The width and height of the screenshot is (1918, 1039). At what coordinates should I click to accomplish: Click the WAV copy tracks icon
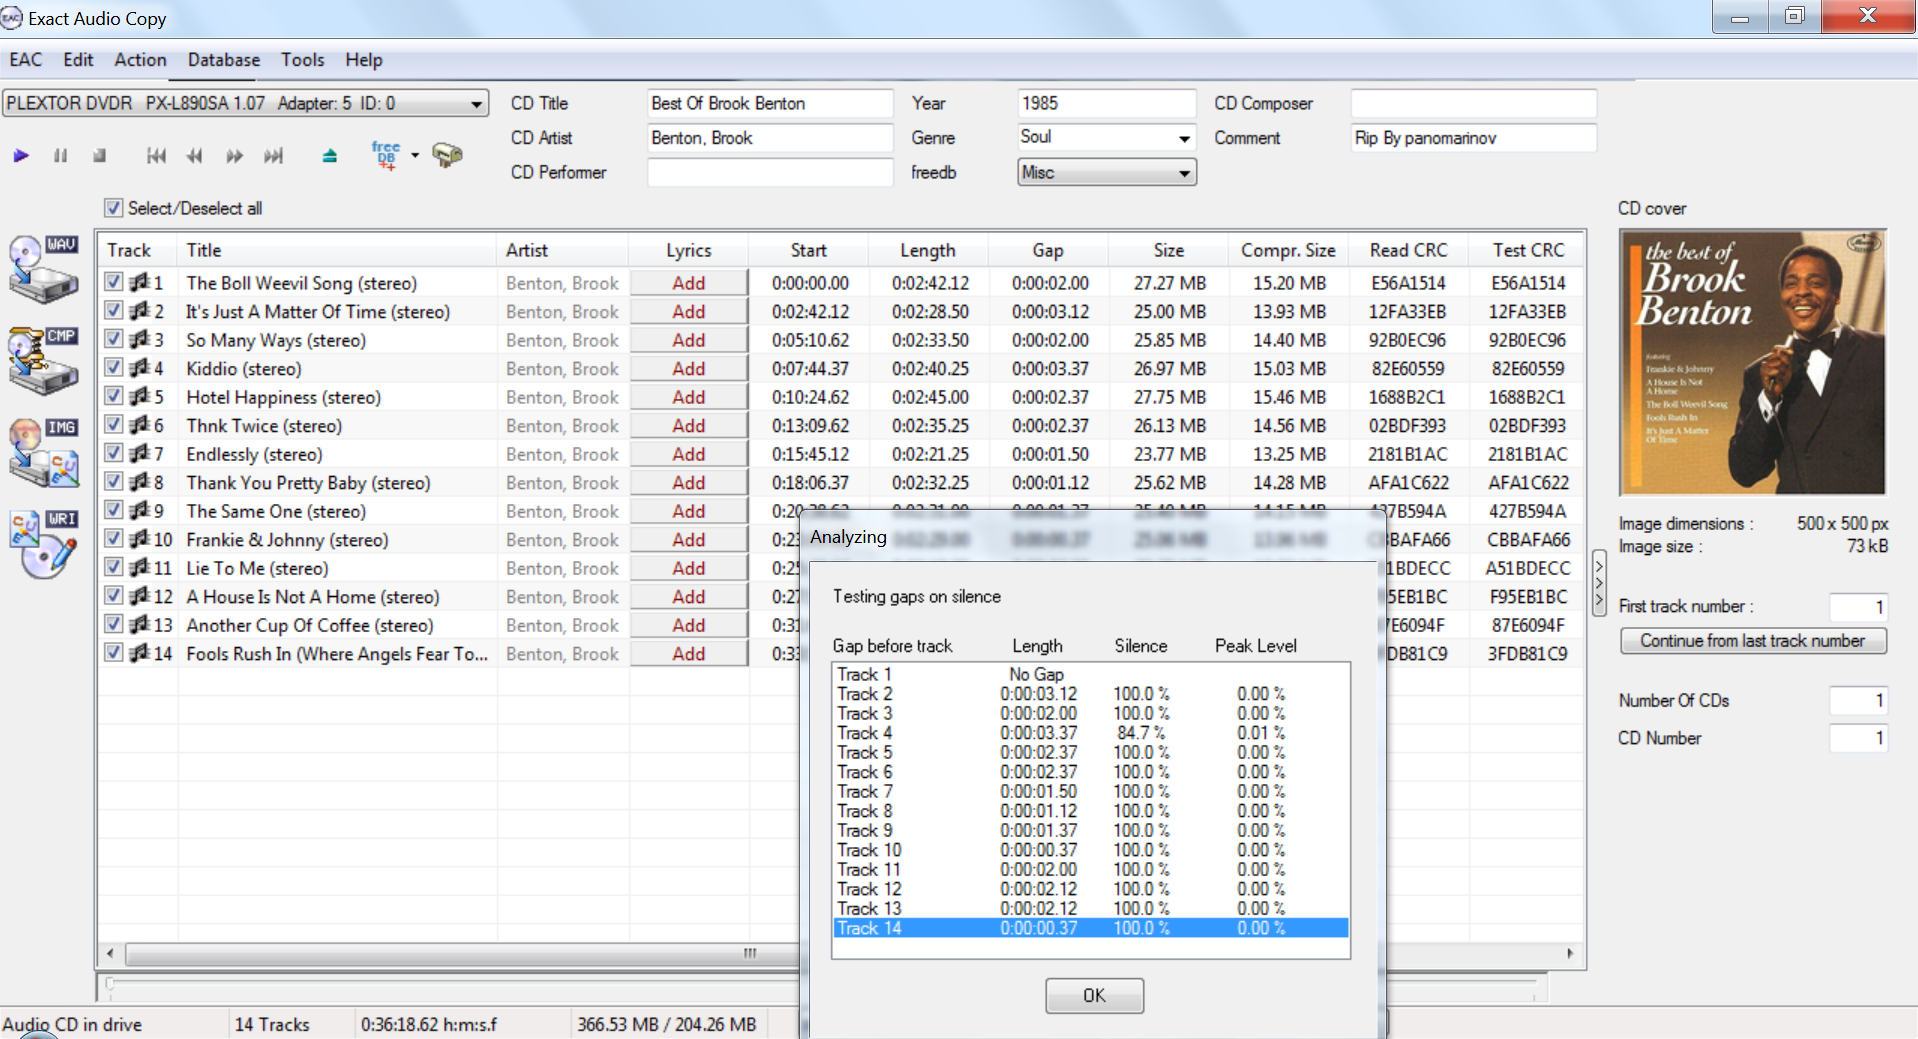43,269
